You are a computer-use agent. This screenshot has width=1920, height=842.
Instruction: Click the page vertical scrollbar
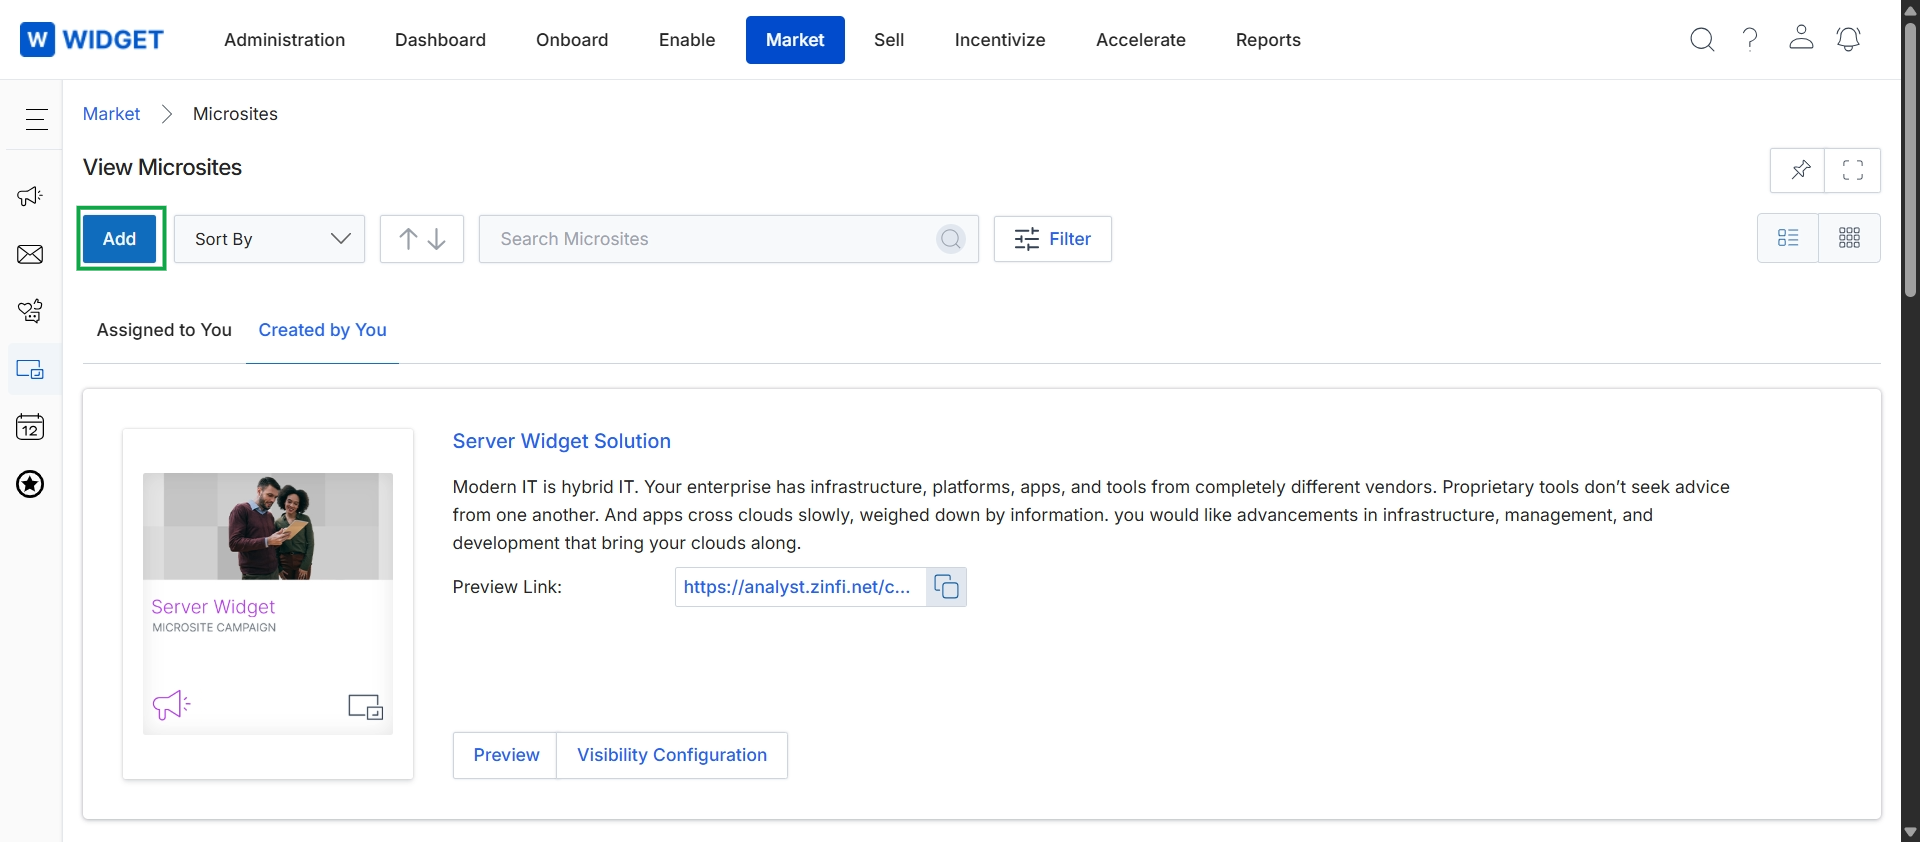[x=1910, y=160]
